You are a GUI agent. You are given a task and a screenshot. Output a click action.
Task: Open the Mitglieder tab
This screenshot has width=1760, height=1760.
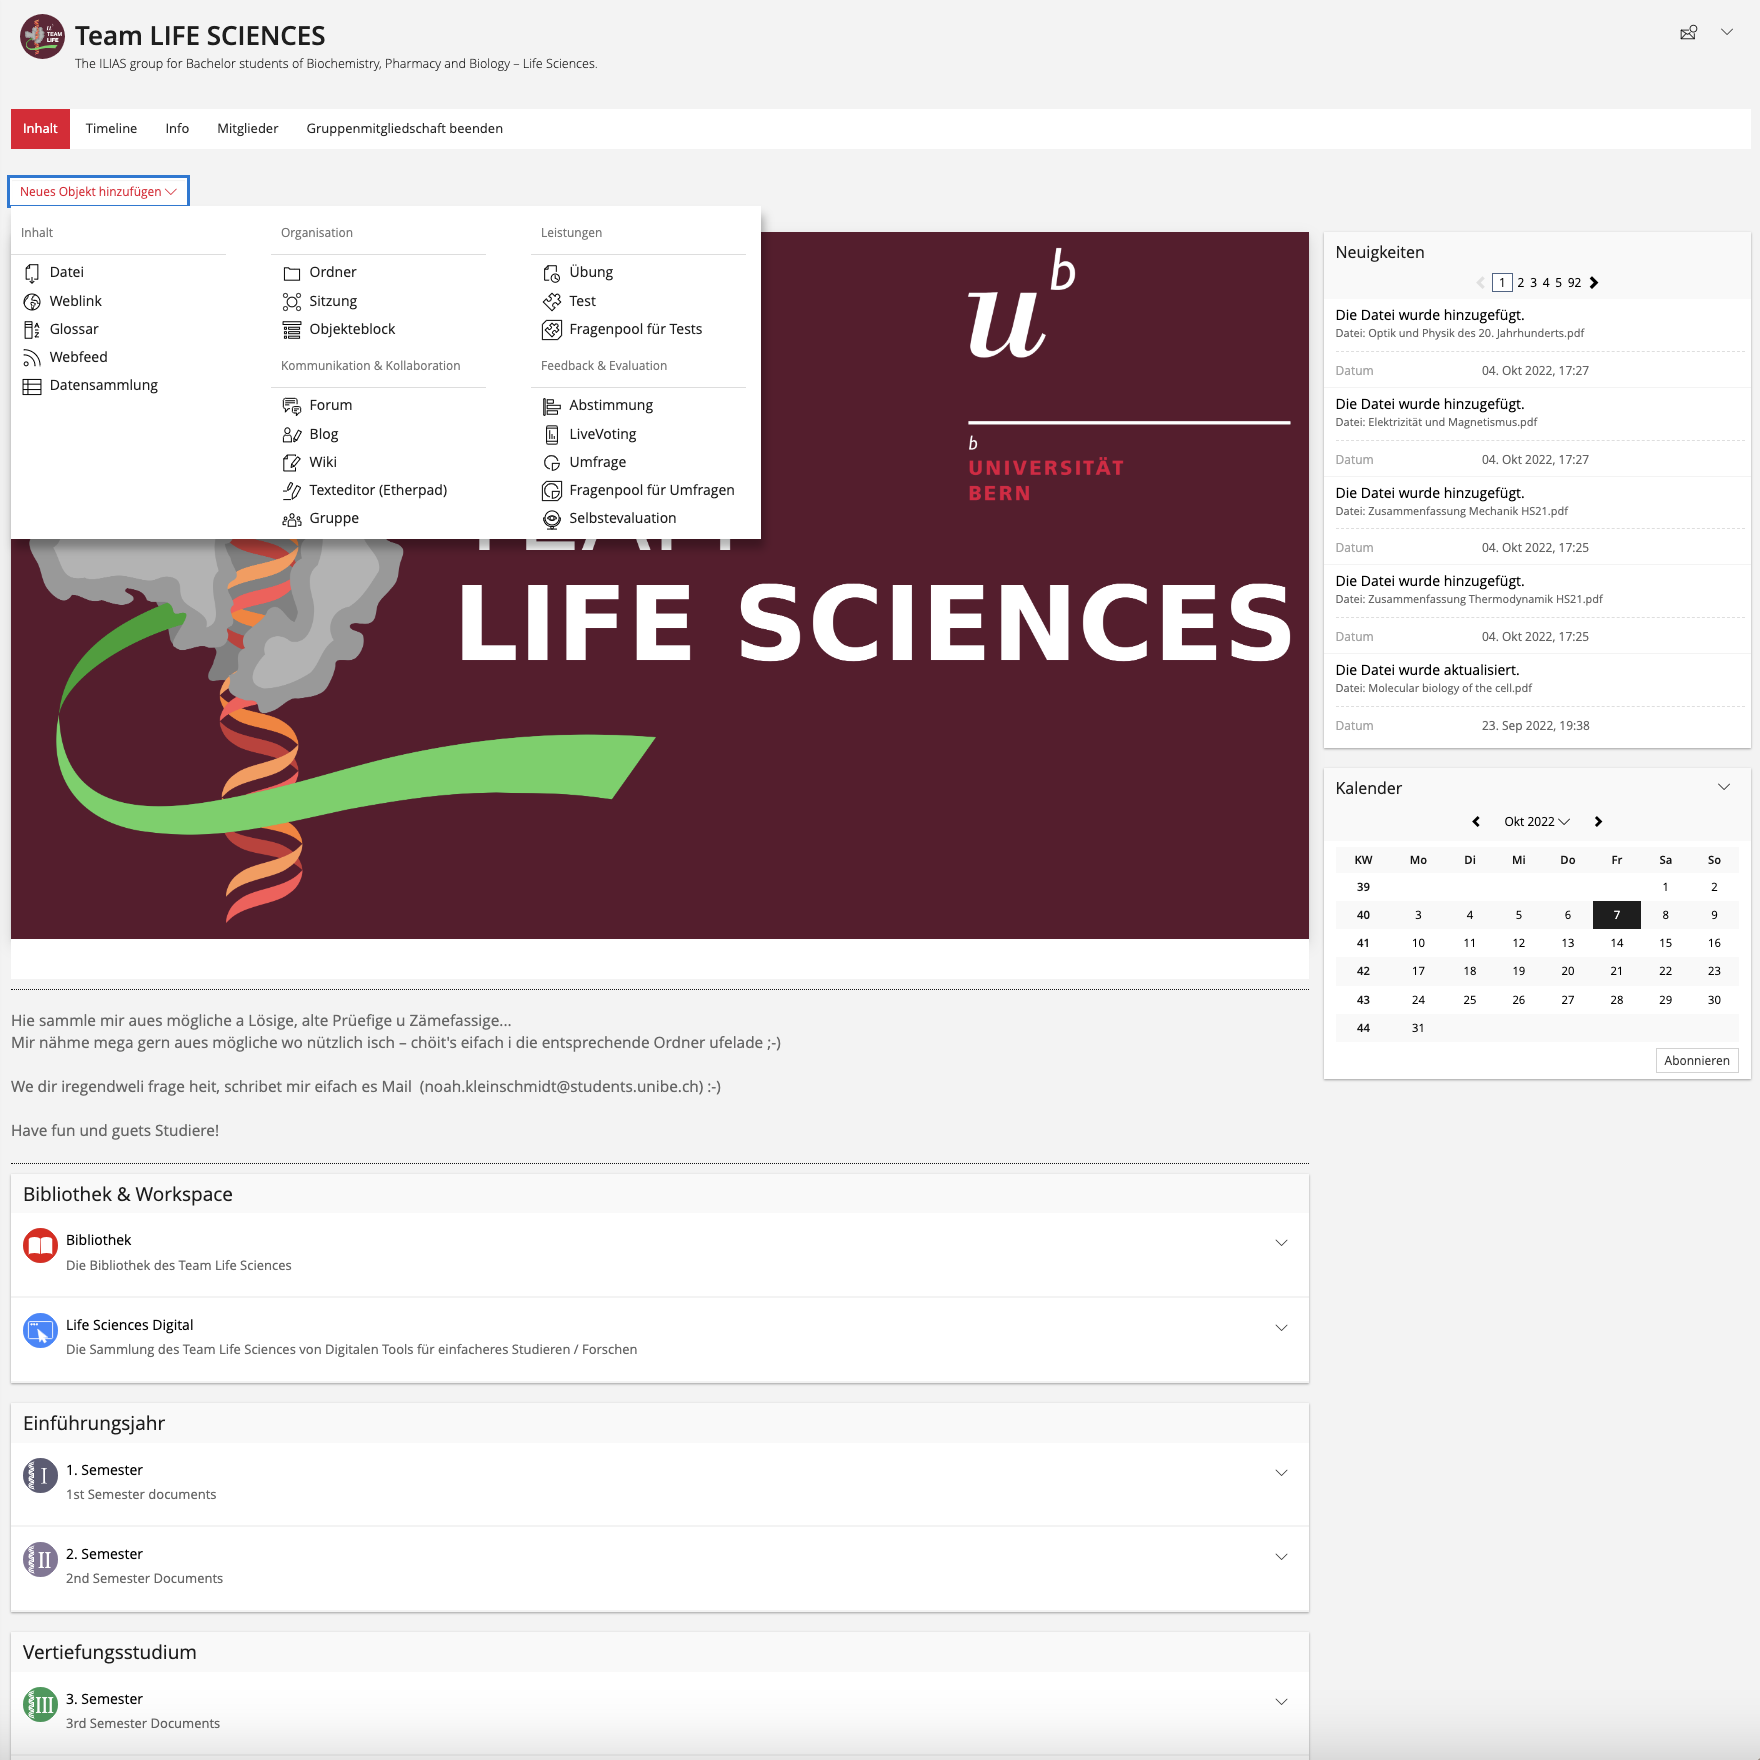(x=247, y=129)
